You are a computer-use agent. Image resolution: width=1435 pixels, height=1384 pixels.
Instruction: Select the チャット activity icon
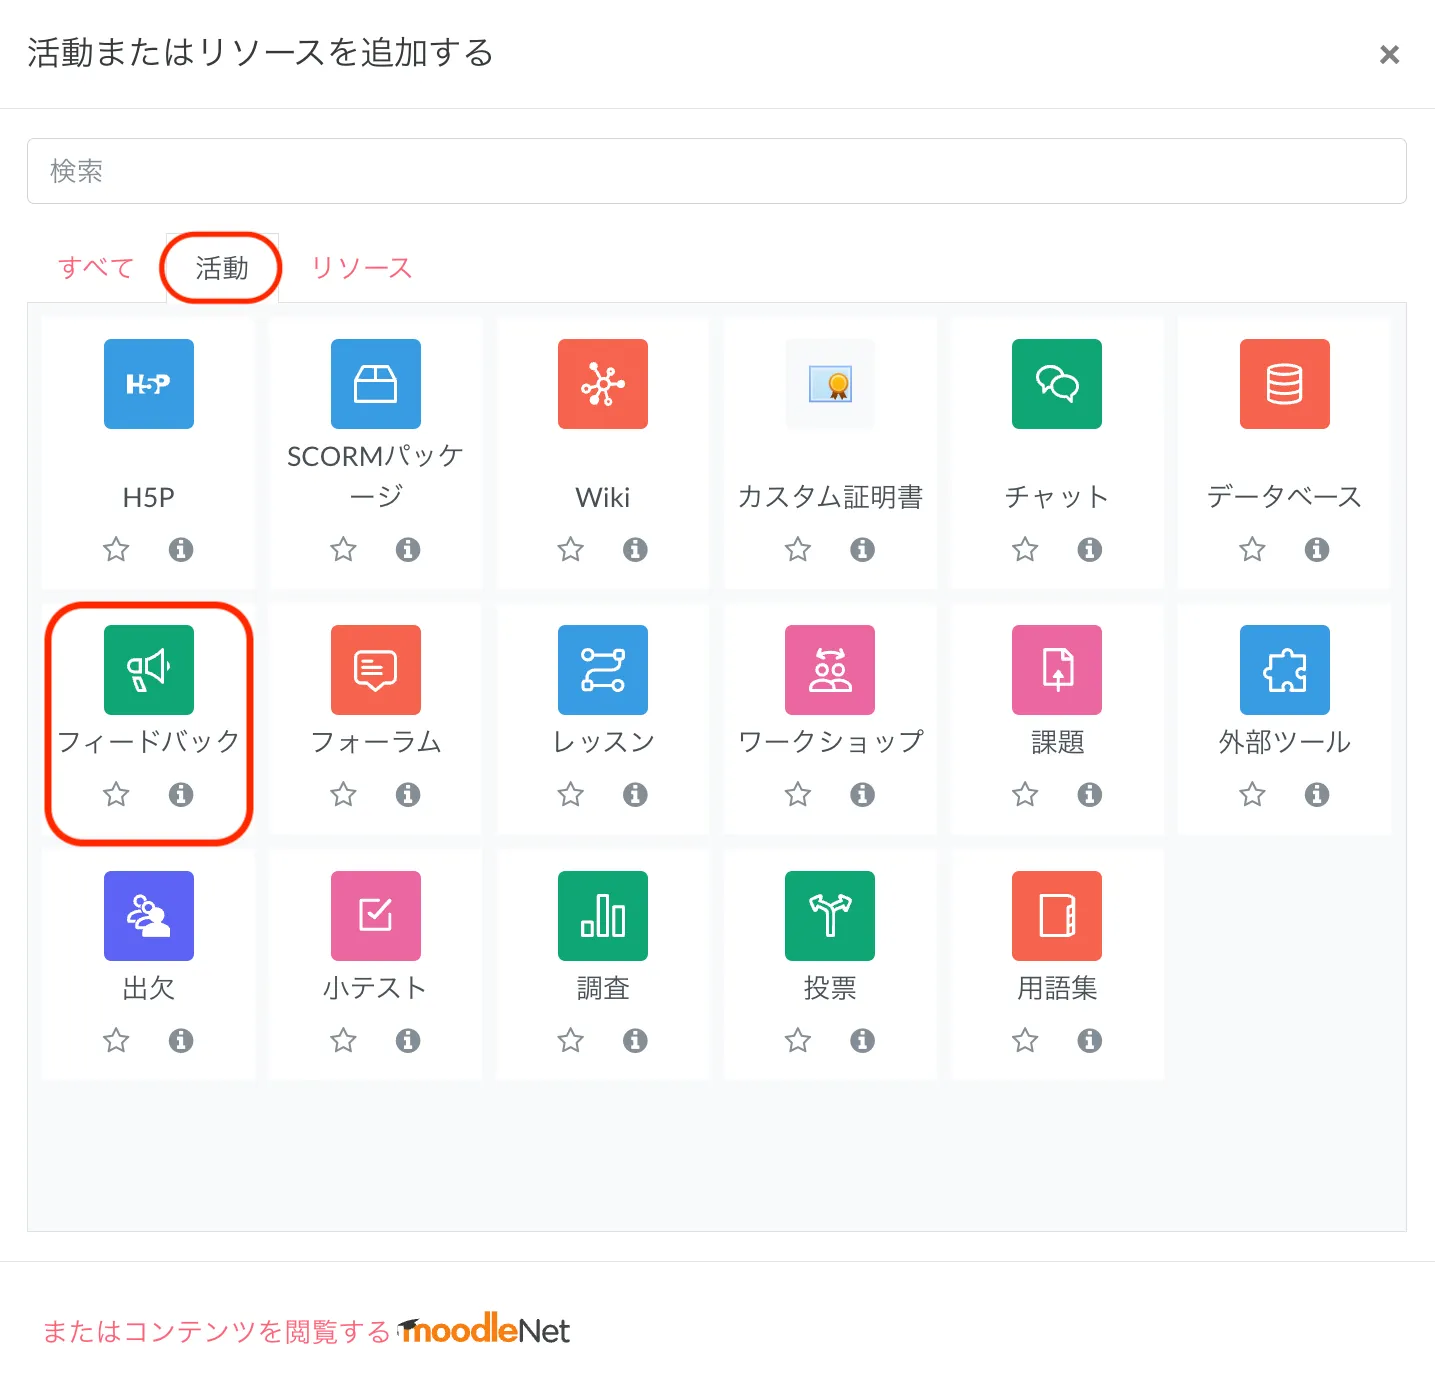tap(1056, 384)
